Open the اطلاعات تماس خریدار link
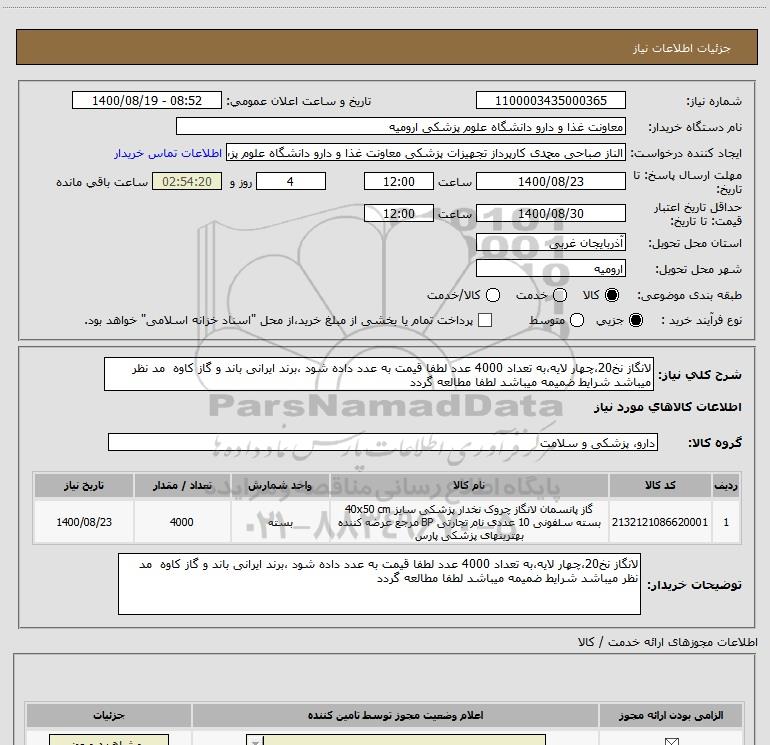 (x=168, y=153)
